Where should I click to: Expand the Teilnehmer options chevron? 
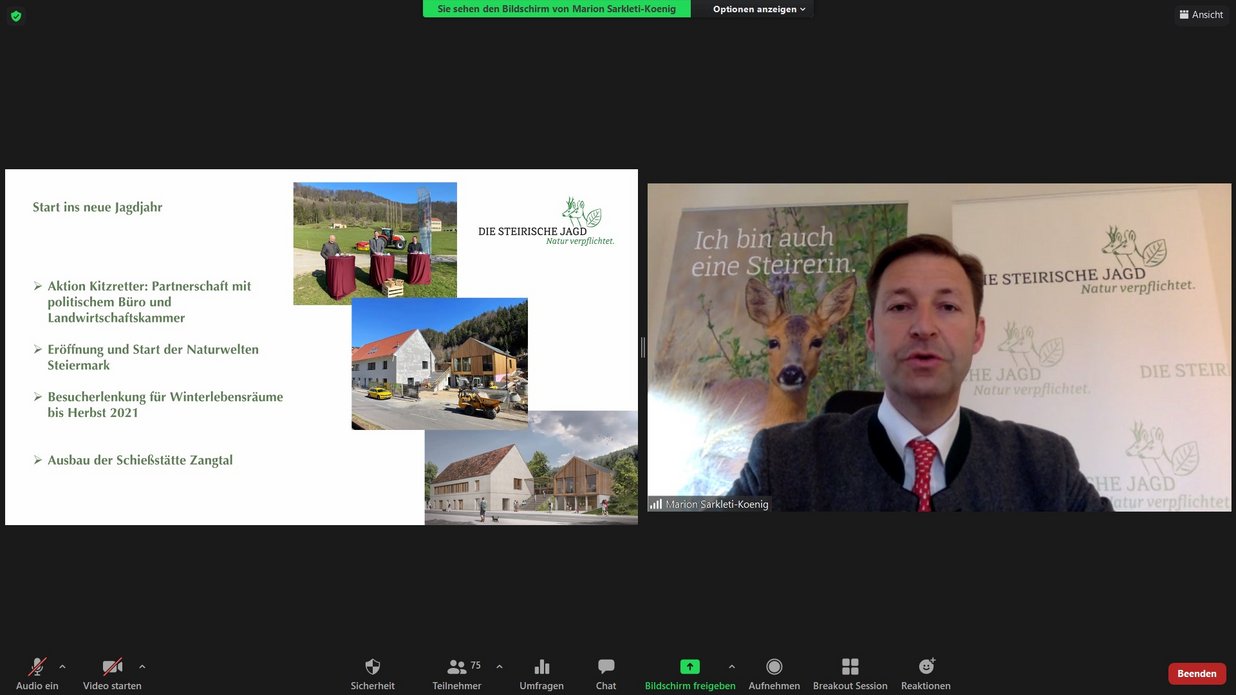coord(499,666)
